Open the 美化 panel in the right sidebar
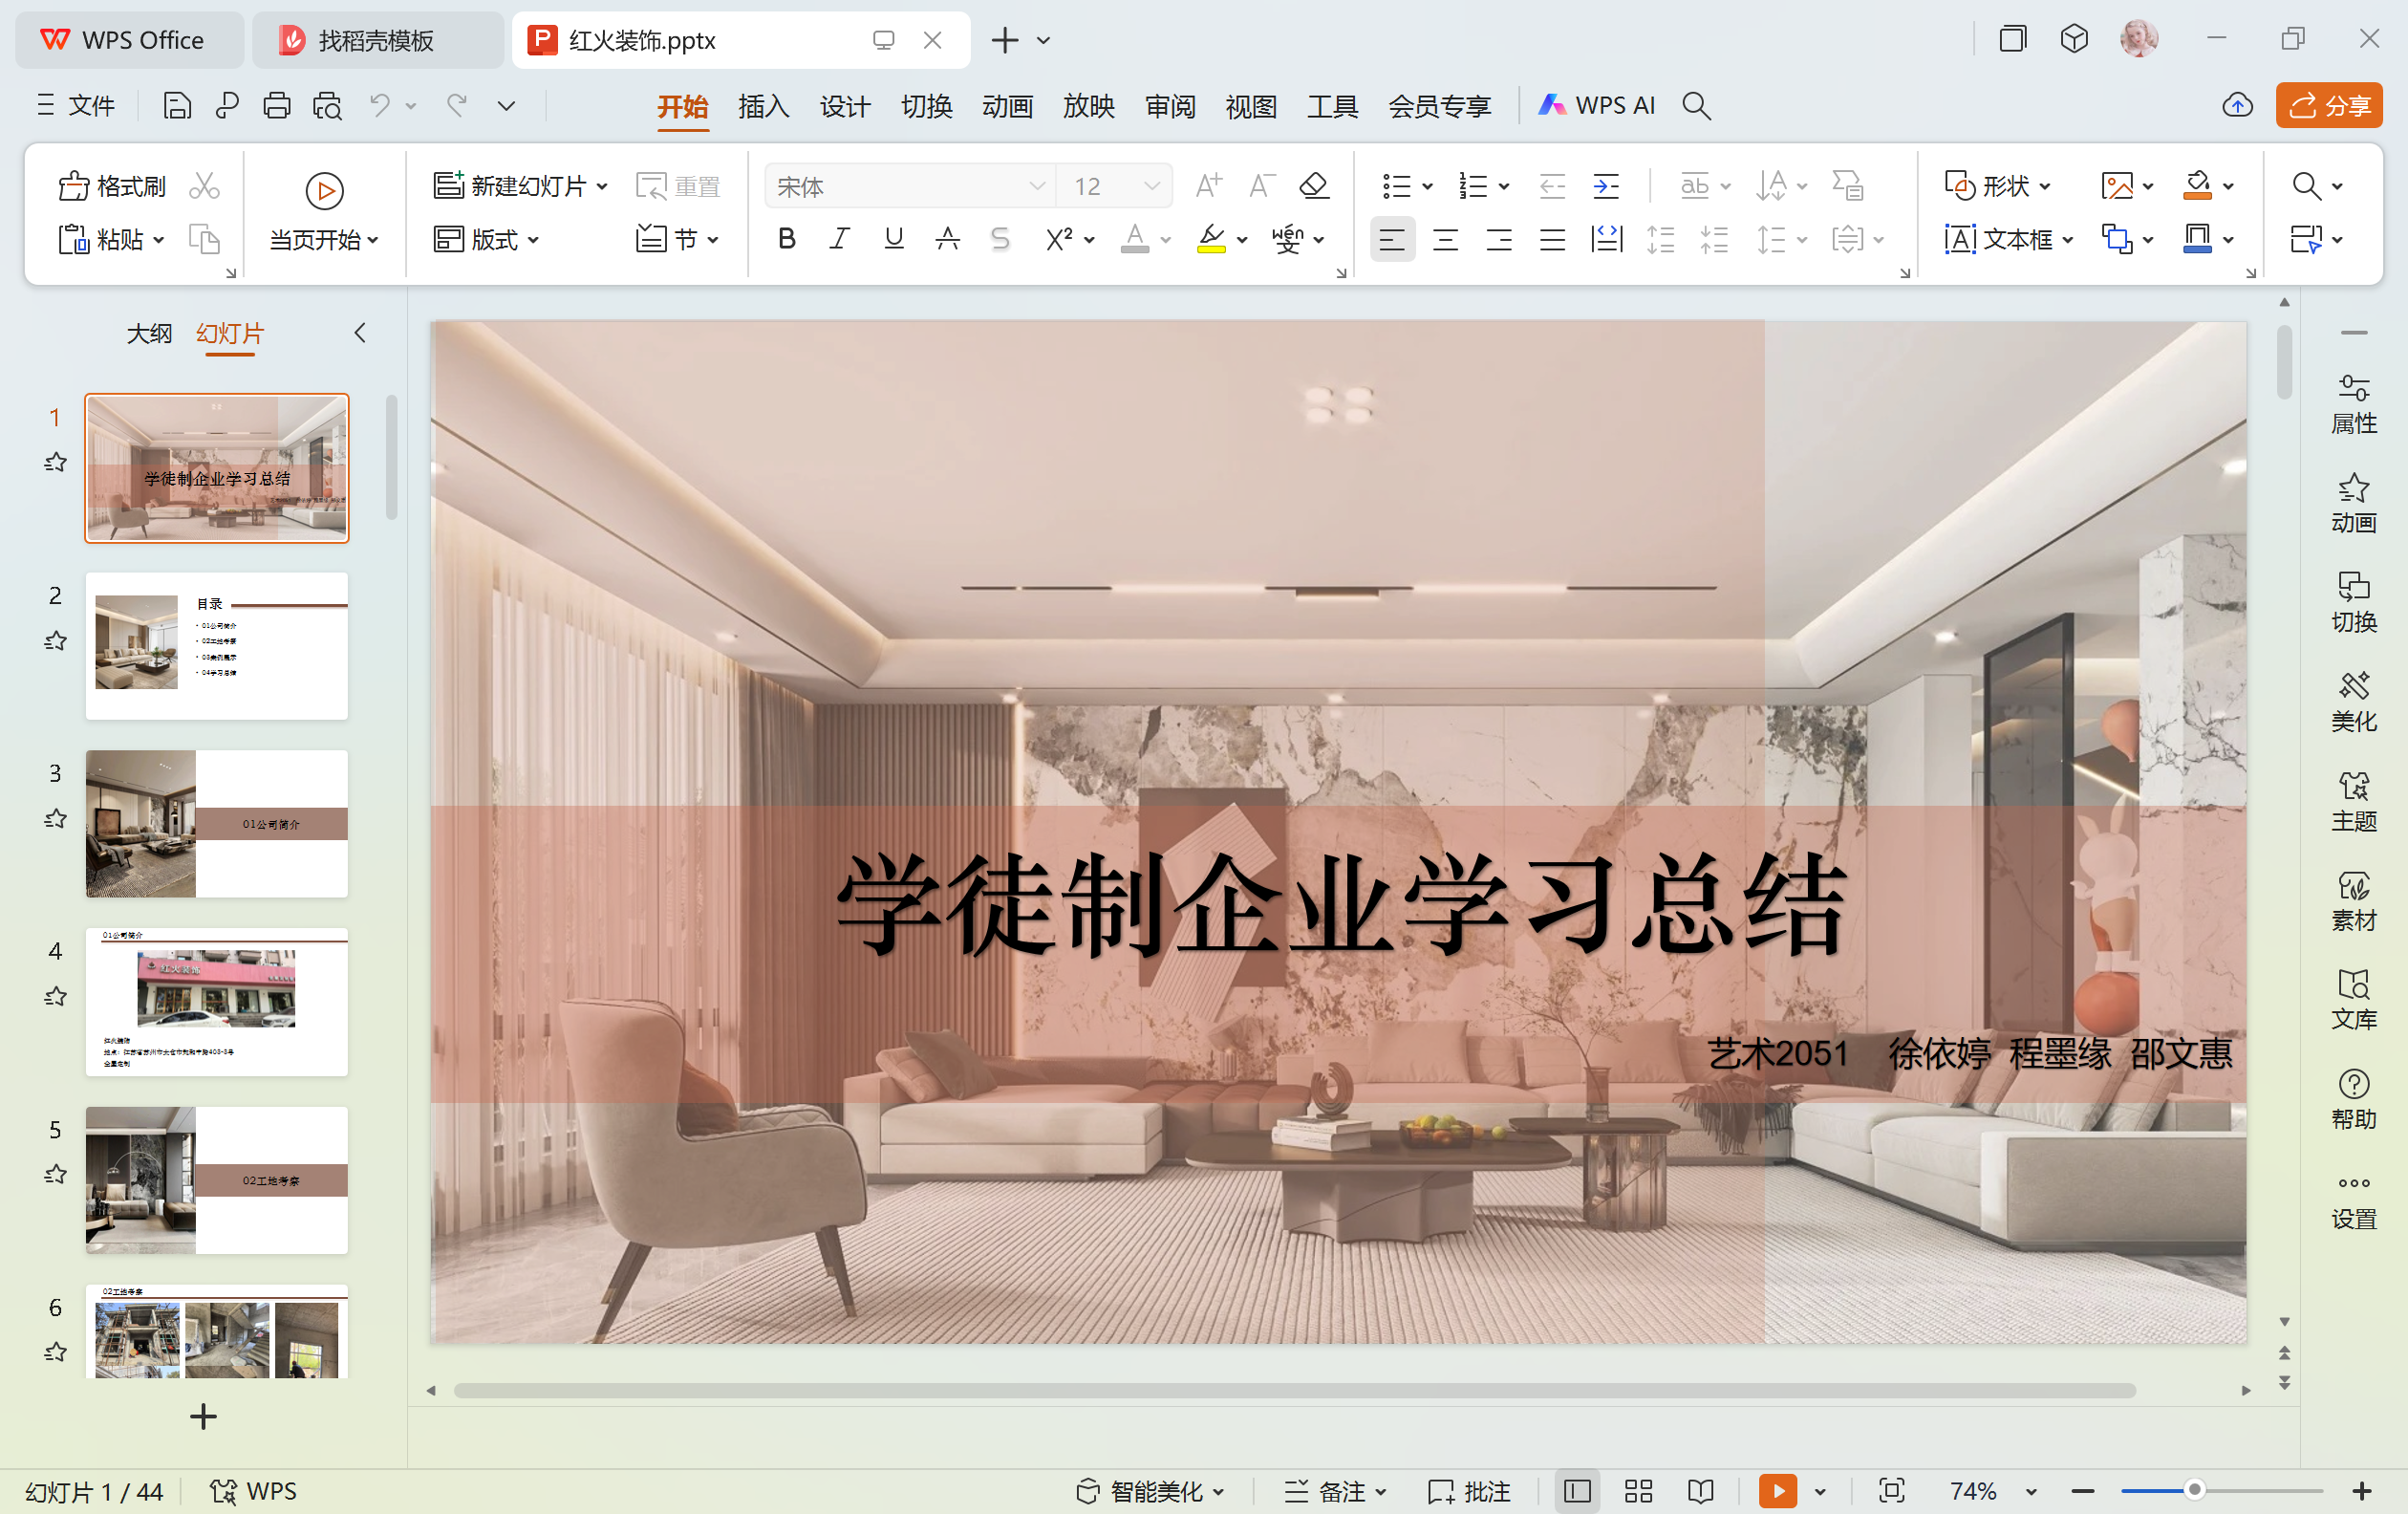The image size is (2408, 1514). pos(2352,702)
